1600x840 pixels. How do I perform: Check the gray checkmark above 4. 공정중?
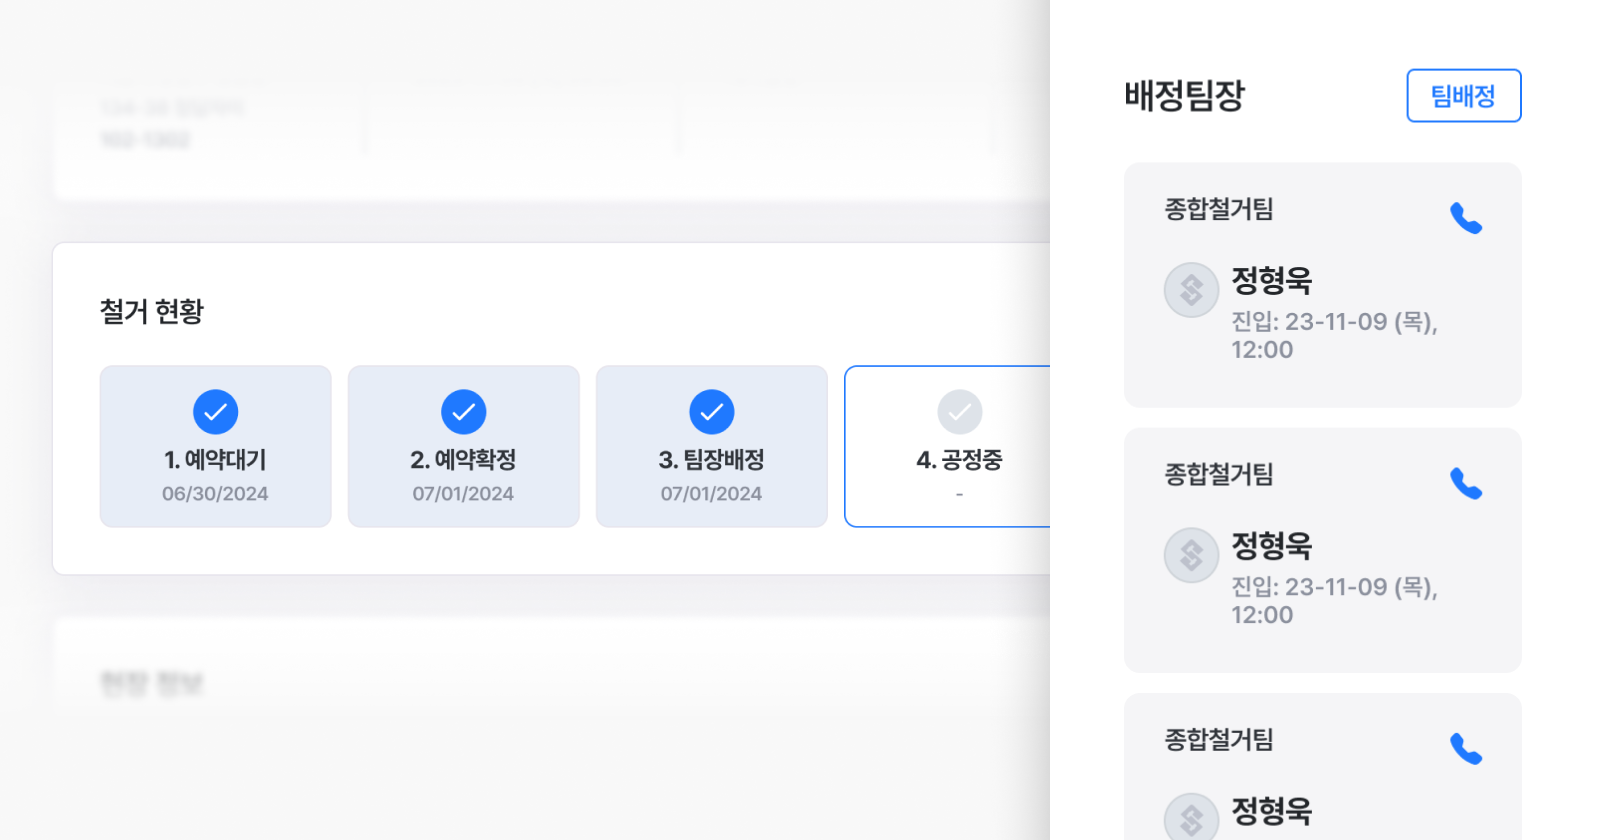[959, 412]
